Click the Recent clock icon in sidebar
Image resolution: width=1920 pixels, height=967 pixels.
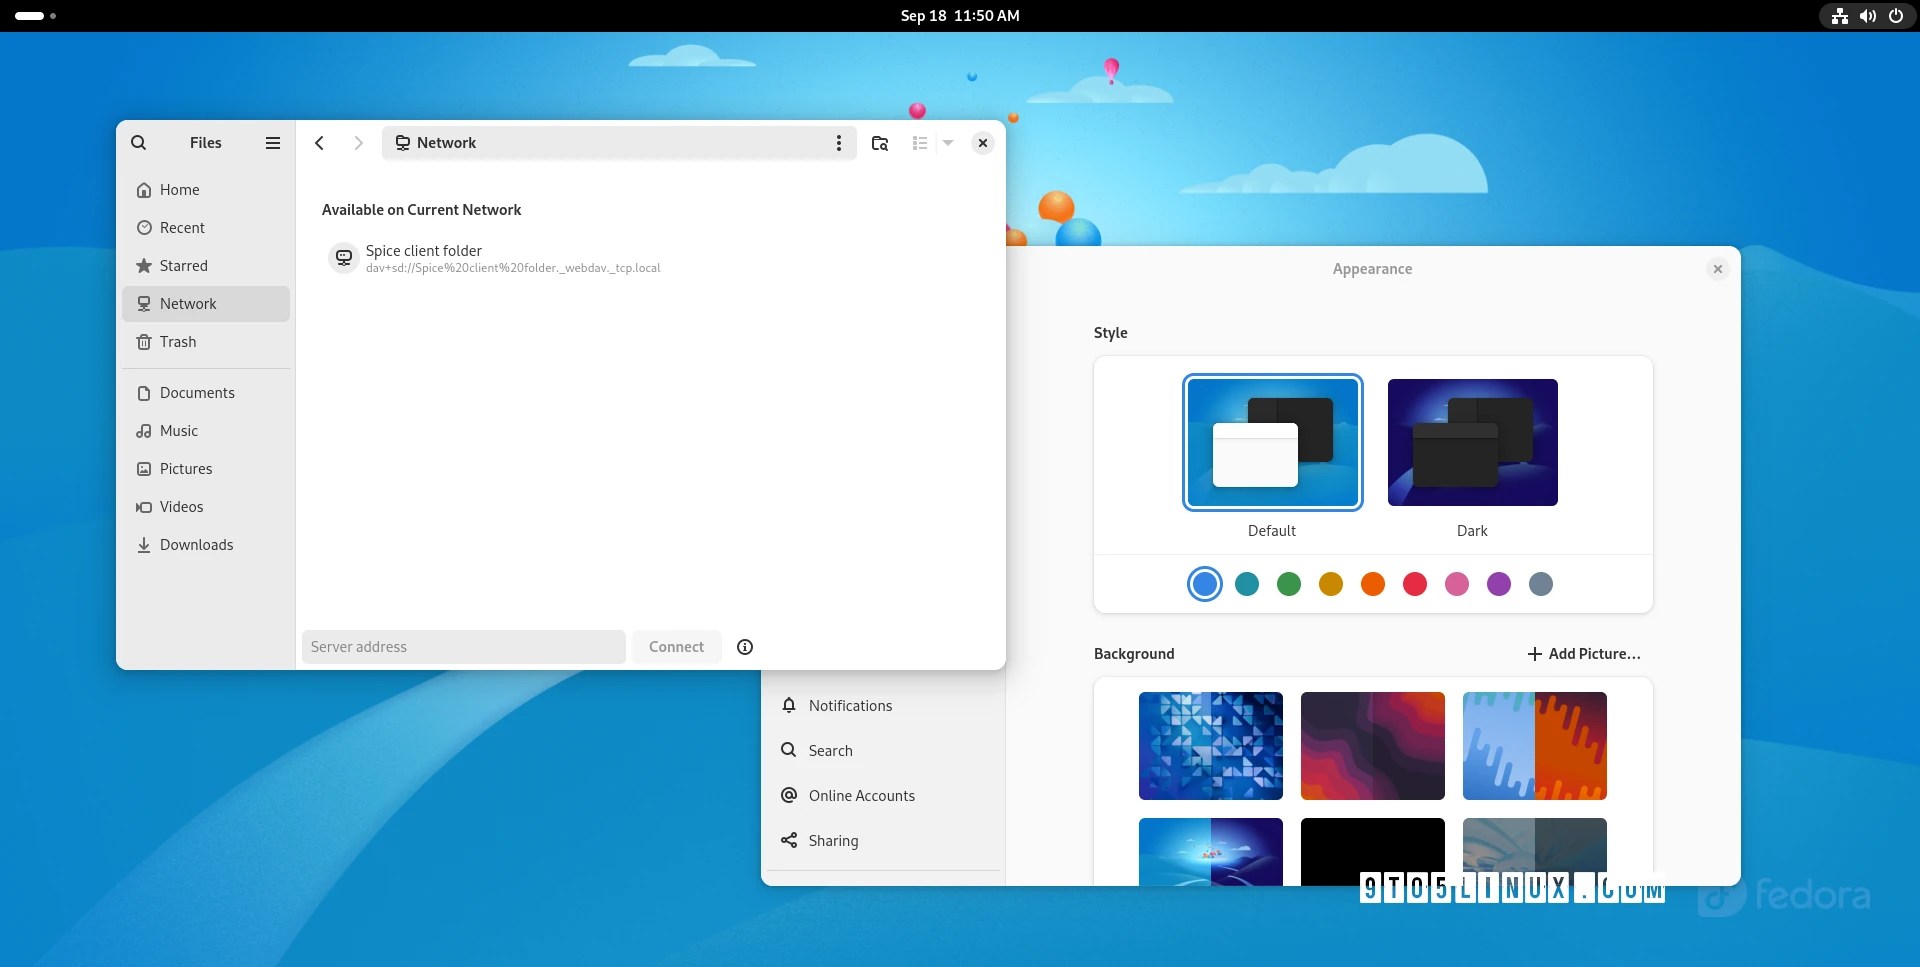[x=144, y=228]
